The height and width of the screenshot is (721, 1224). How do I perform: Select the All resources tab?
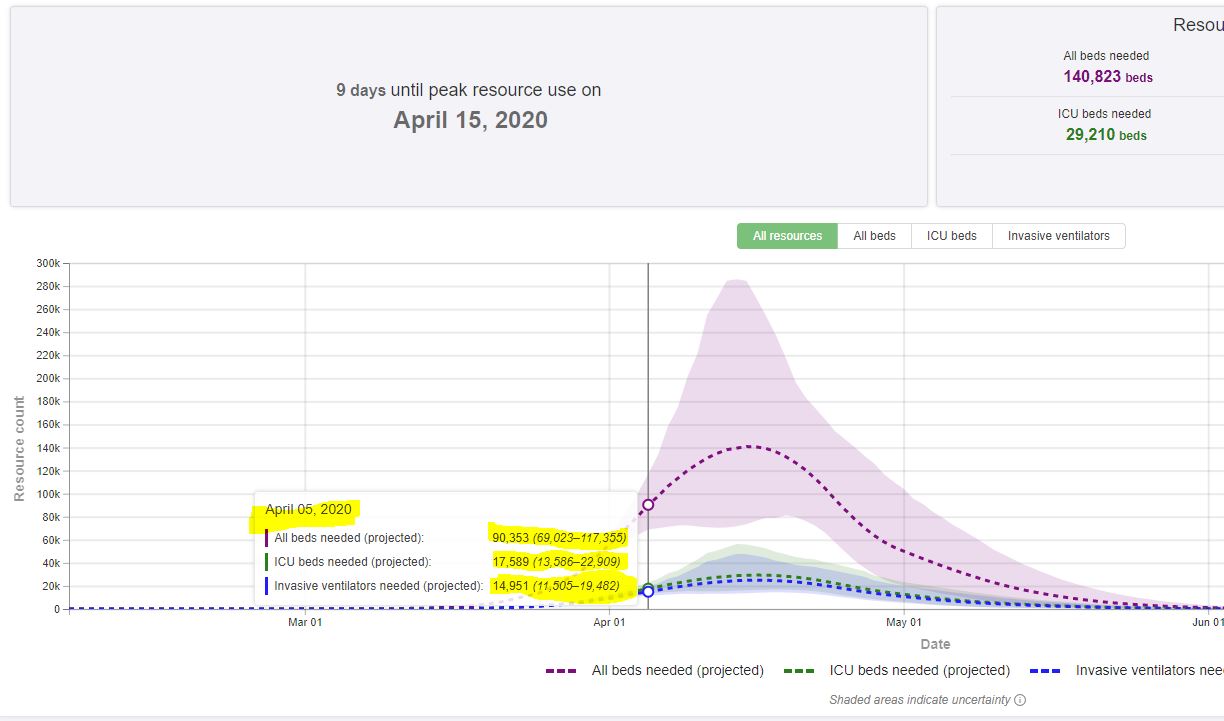[x=787, y=236]
